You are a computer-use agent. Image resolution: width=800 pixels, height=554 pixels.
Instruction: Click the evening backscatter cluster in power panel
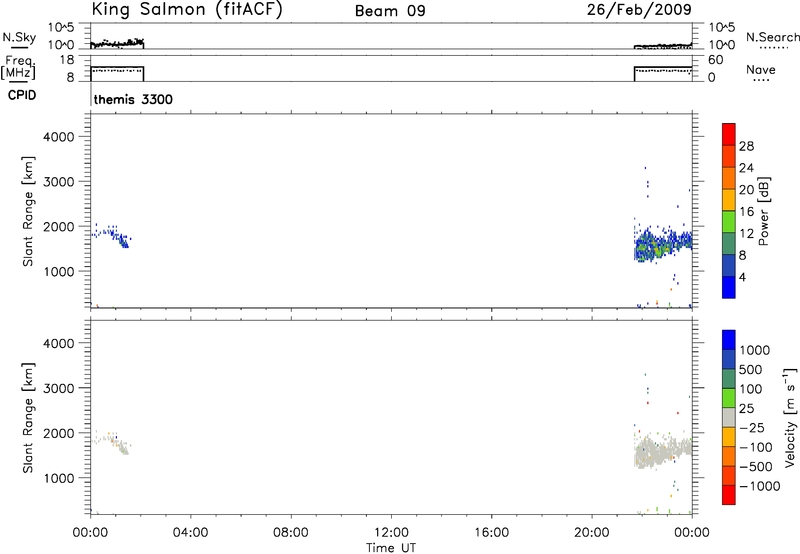tap(662, 245)
